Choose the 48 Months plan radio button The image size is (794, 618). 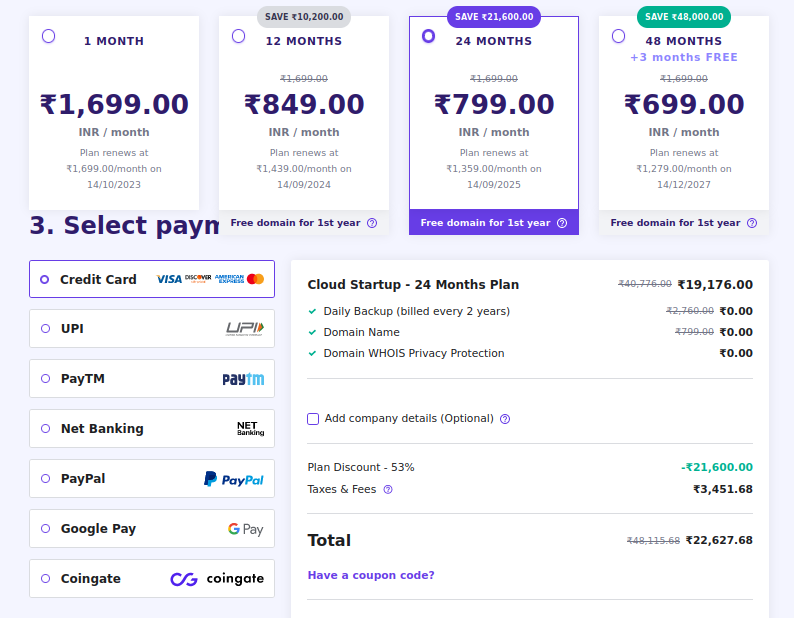(x=618, y=36)
